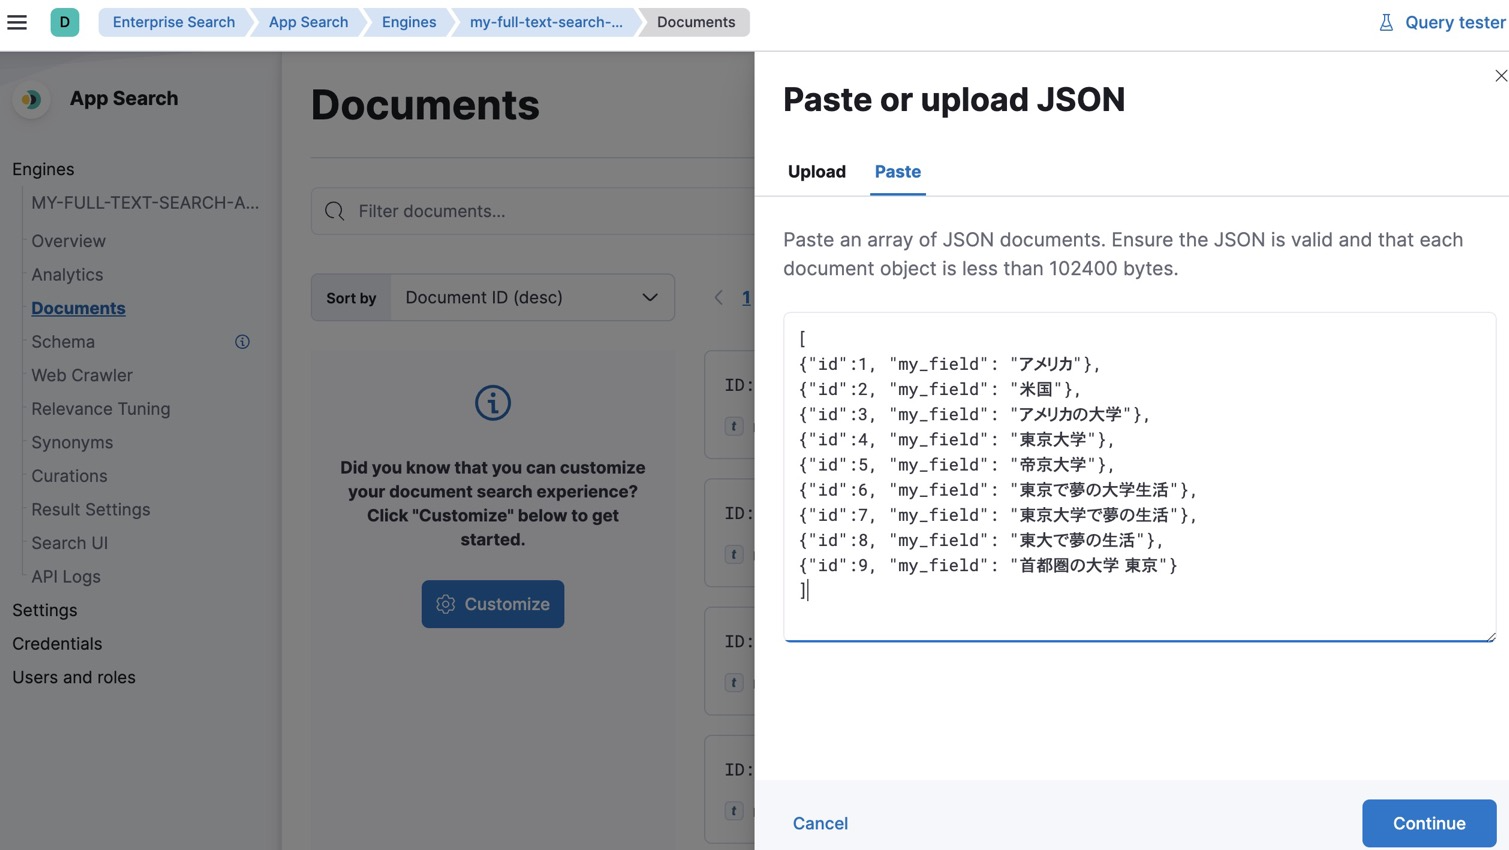Screen dimensions: 1509x850
Task: Open the Query tester flask icon
Action: click(x=1386, y=22)
